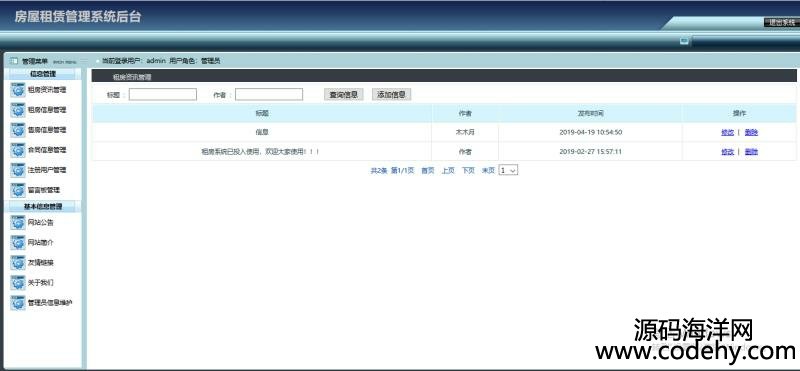
Task: Click the gear icon beside 租房信息管理
Action: tap(18, 110)
